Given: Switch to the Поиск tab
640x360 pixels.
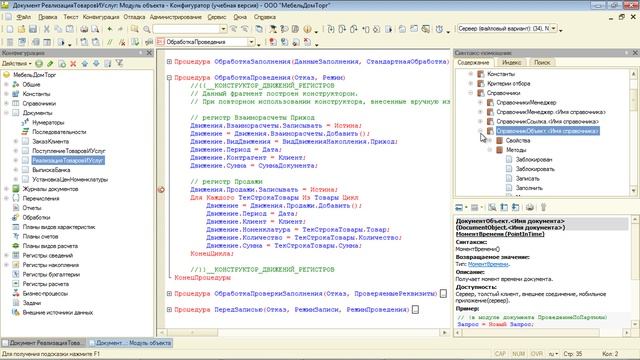Looking at the screenshot, I should click(x=542, y=62).
